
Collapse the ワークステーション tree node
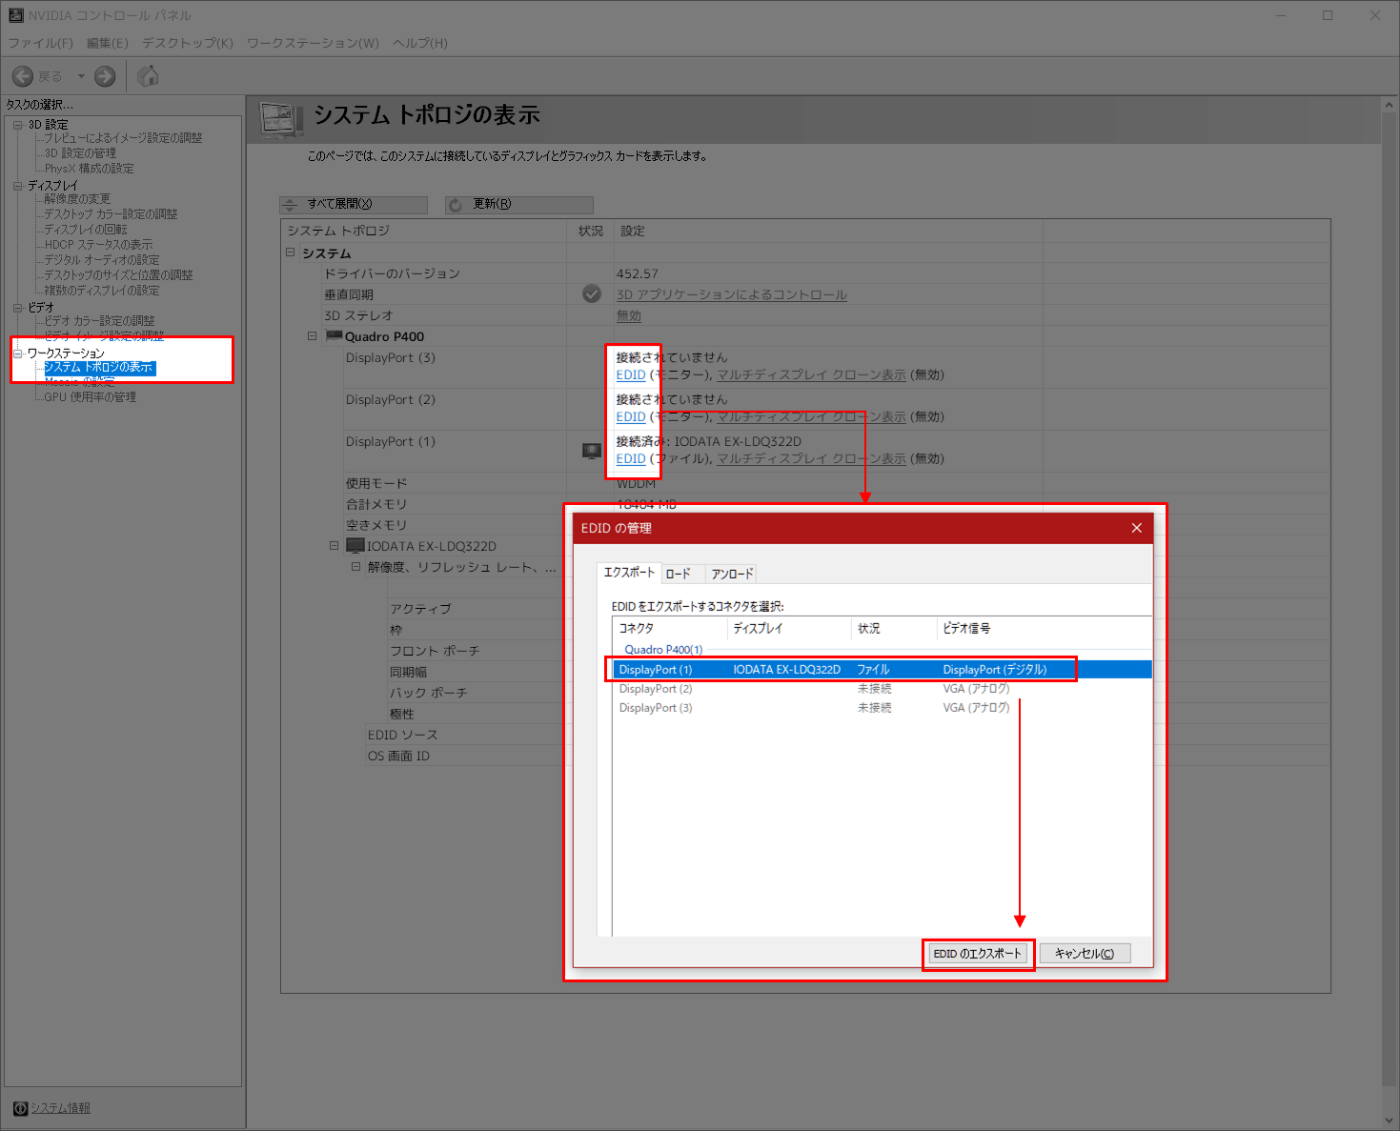[17, 353]
